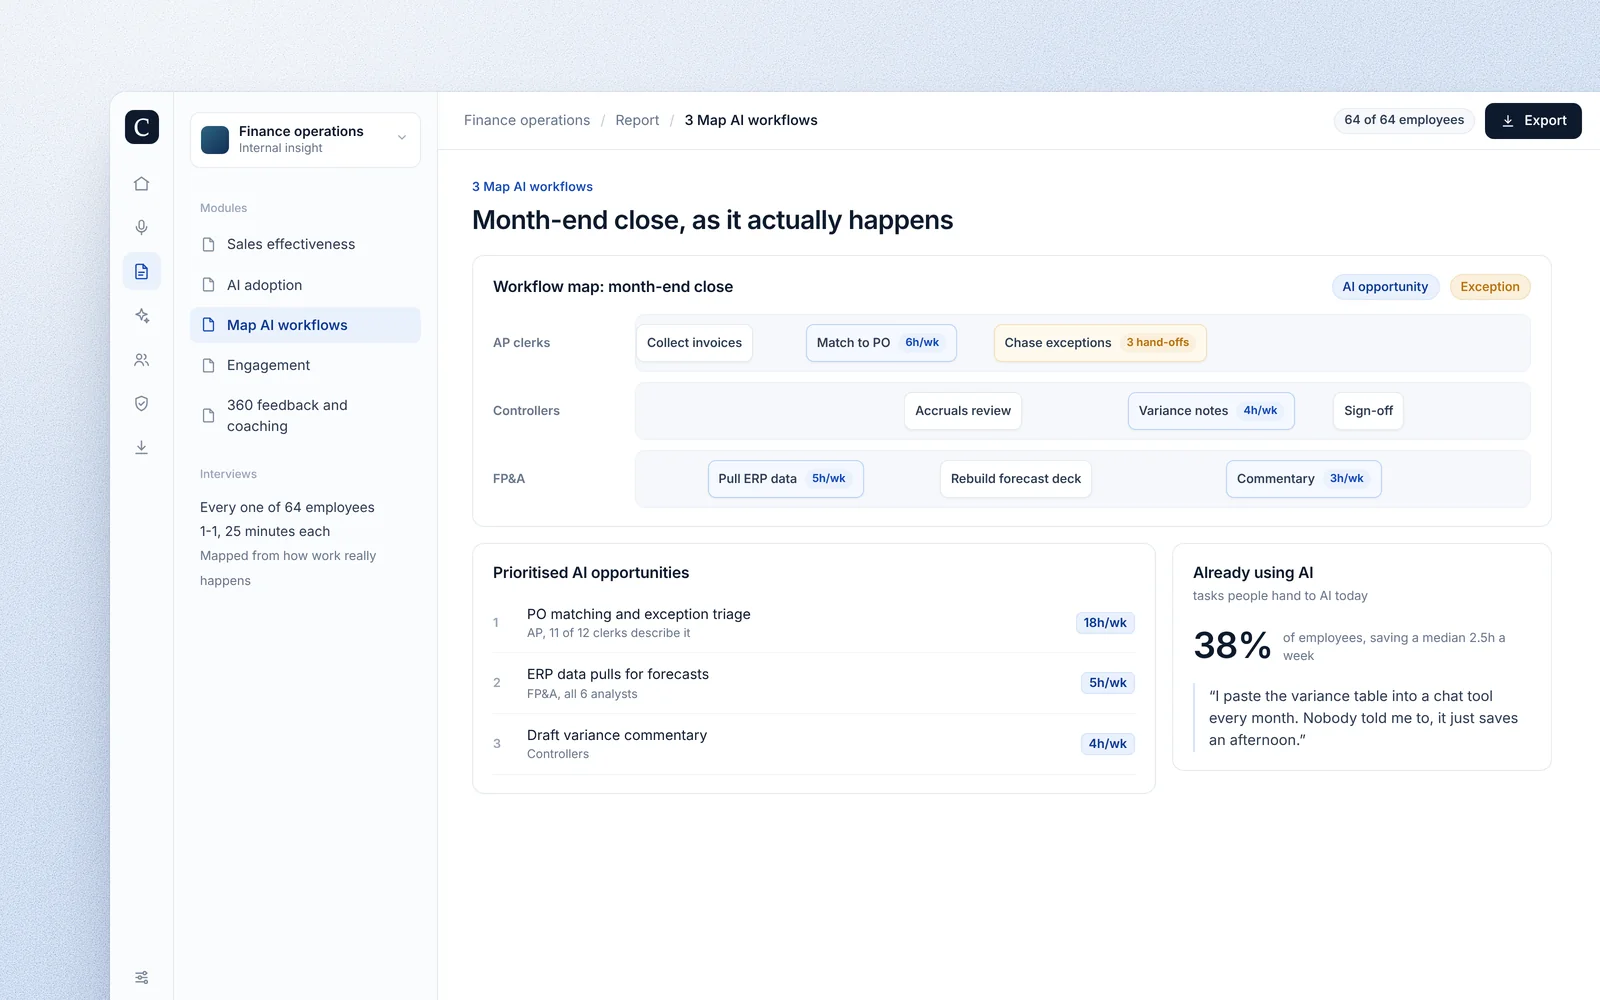Select the Collect invoices workflow step
This screenshot has height=1000, width=1600.
coord(694,343)
